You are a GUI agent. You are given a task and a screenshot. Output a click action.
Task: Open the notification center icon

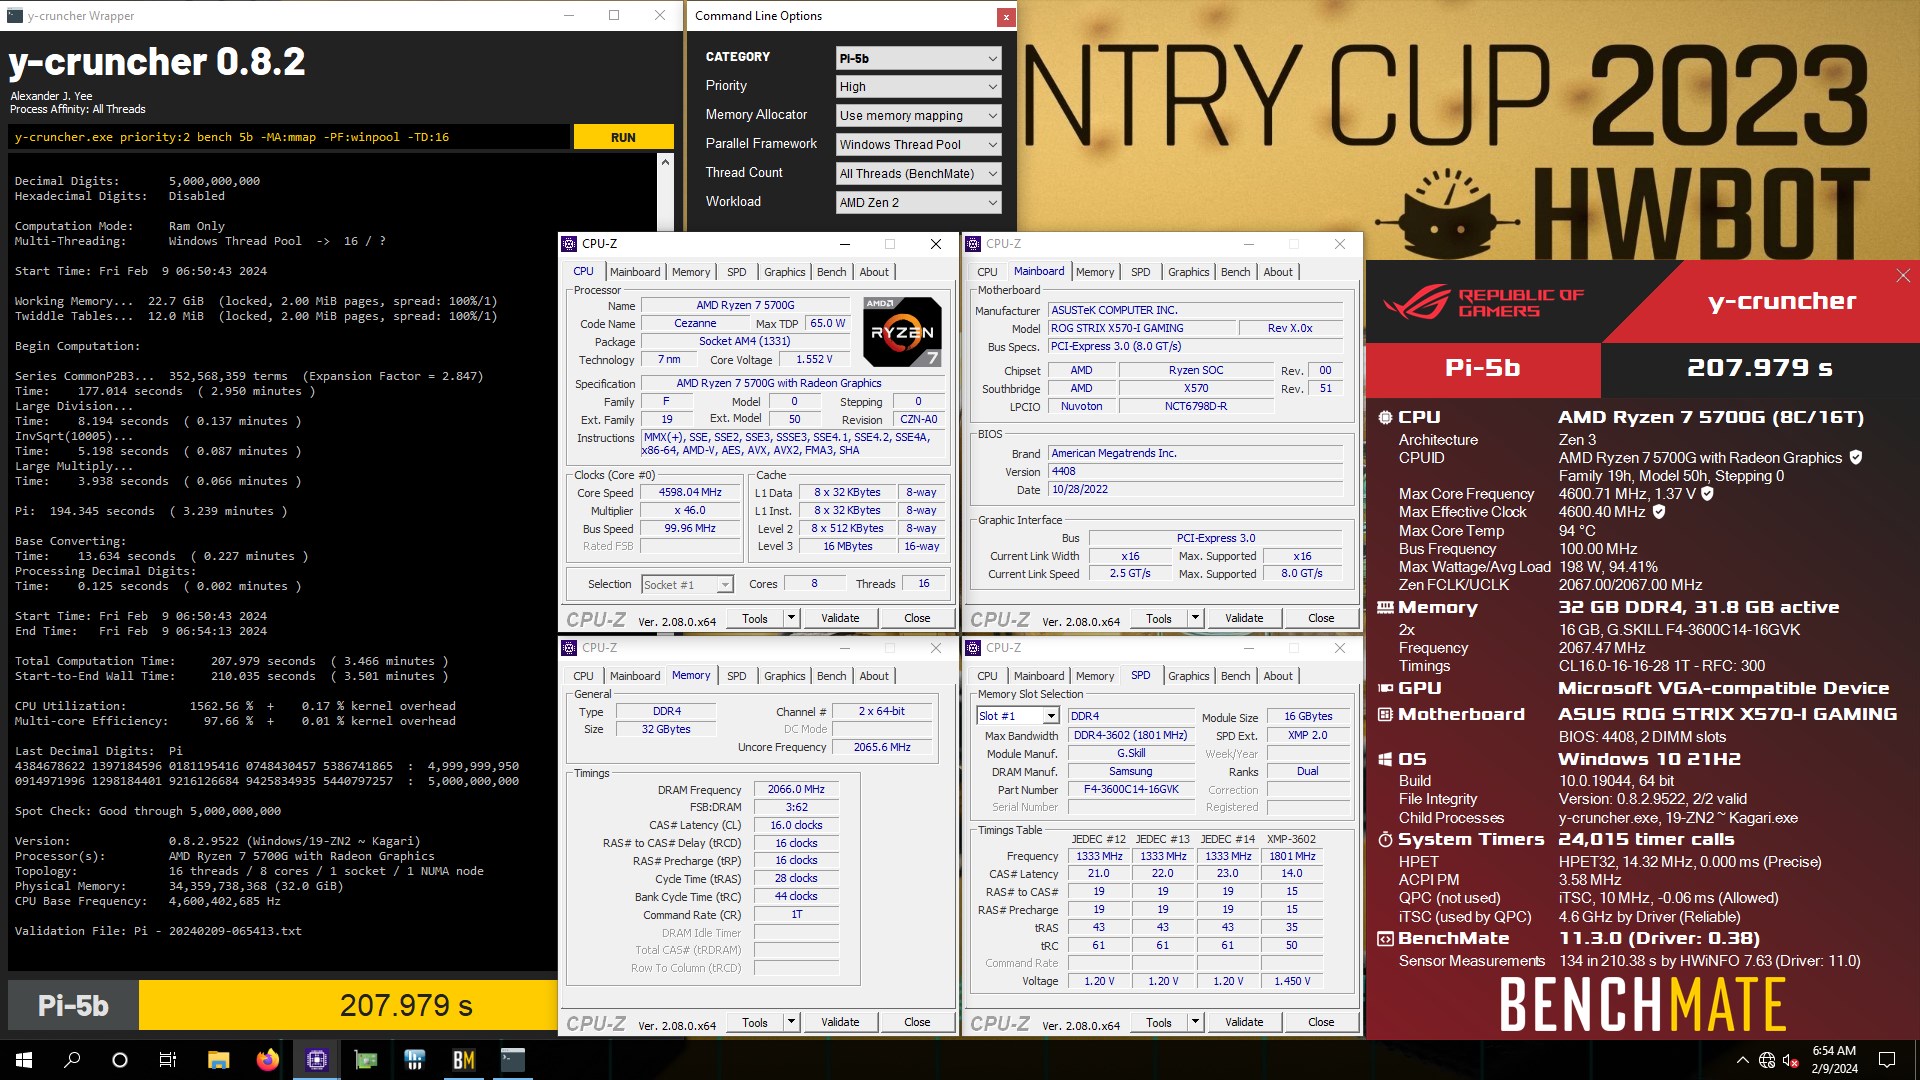1887,1060
